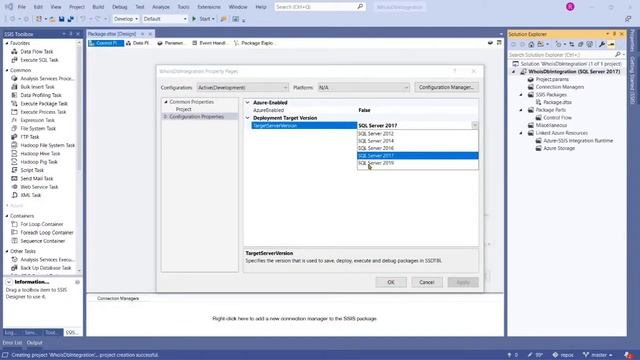Select SQL Server 2019 in dropdown list

(x=418, y=163)
